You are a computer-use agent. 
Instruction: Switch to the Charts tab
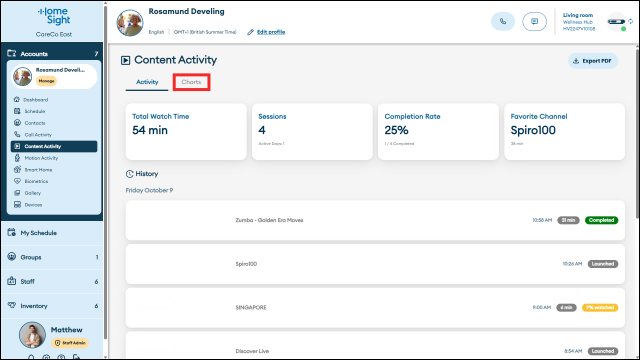click(x=191, y=82)
